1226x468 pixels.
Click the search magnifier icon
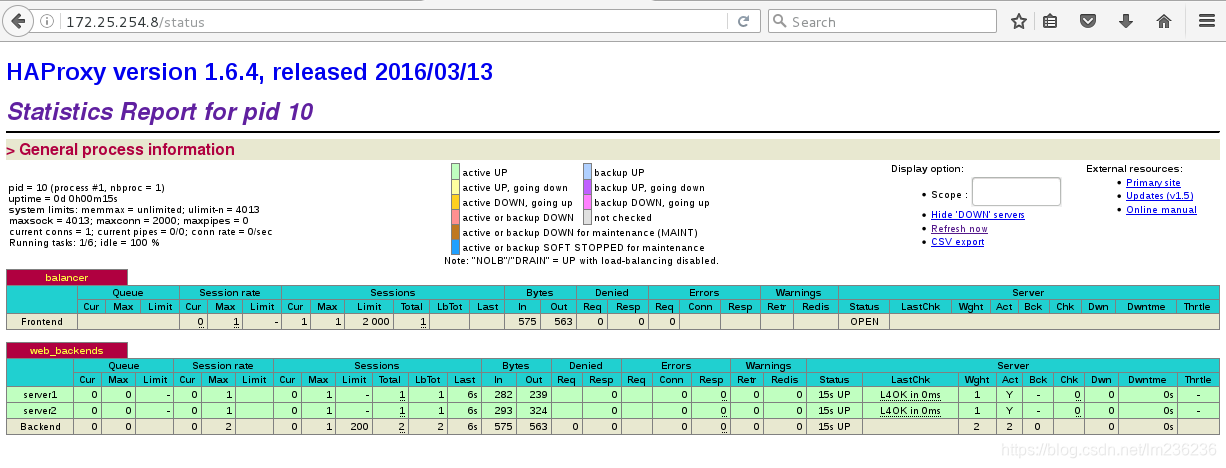click(780, 21)
